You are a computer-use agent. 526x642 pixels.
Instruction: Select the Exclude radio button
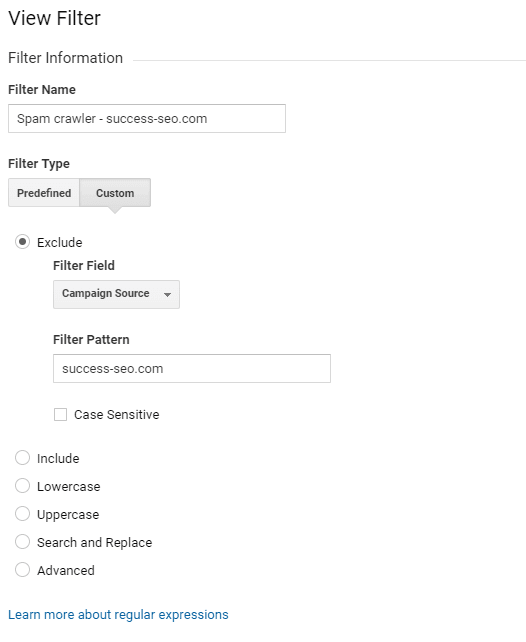(x=23, y=242)
